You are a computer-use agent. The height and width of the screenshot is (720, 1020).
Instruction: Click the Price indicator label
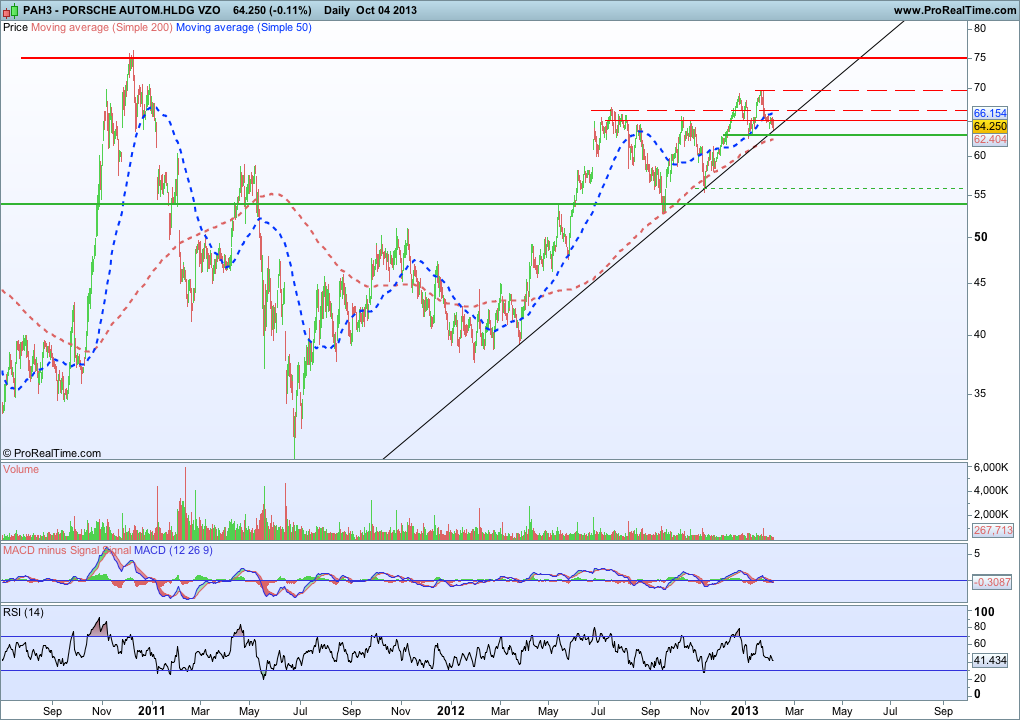16,27
